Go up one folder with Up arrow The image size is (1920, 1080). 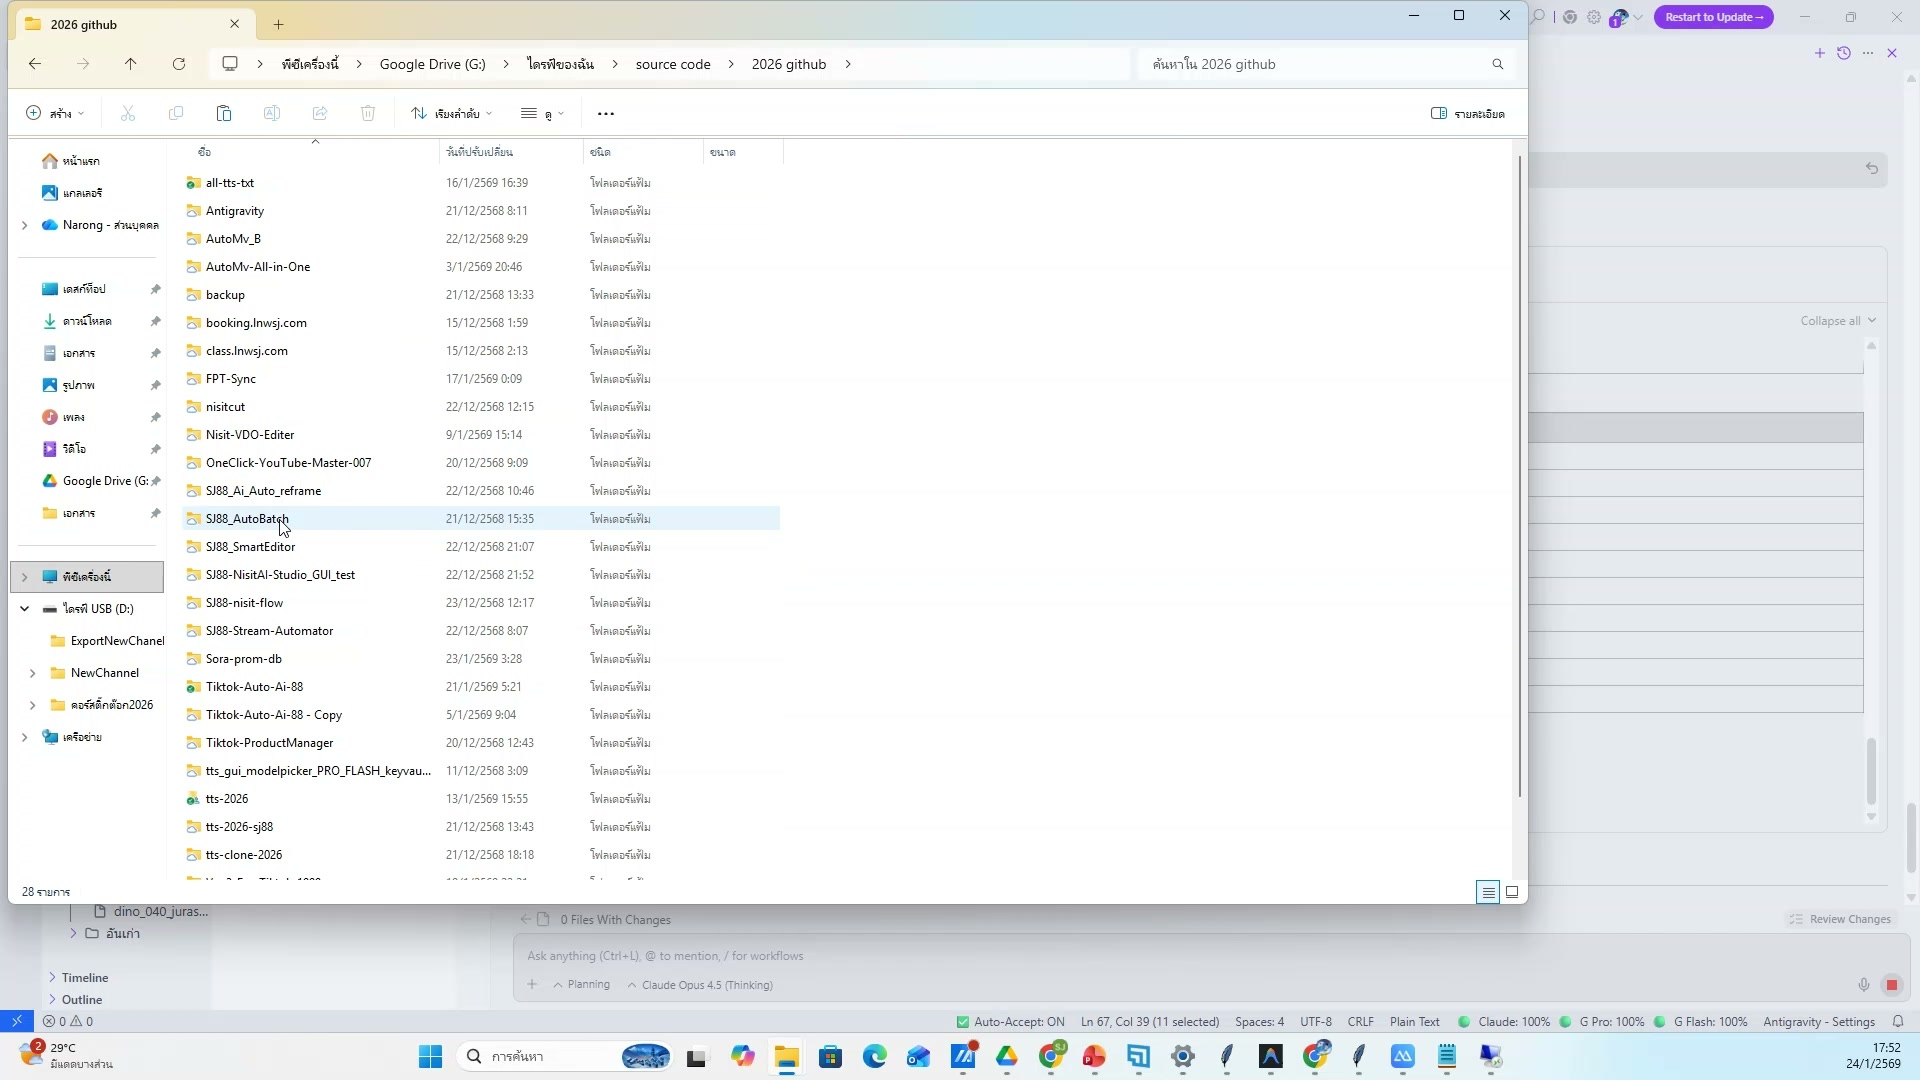coord(130,64)
